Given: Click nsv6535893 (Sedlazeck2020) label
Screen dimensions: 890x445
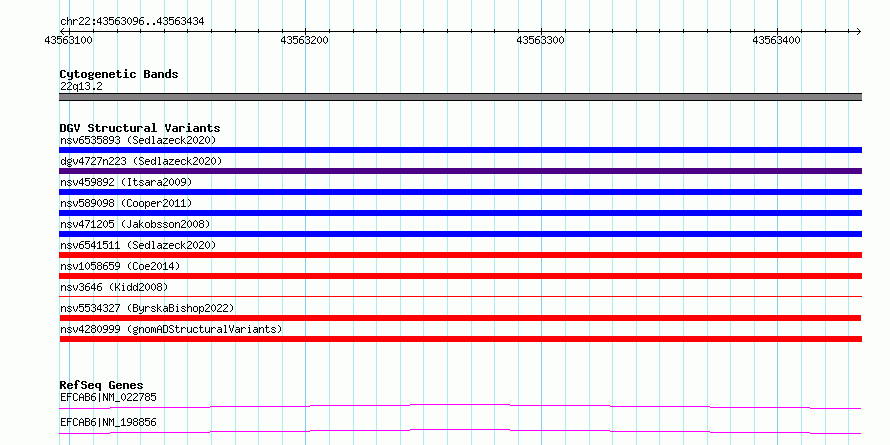Looking at the screenshot, I should pos(138,140).
